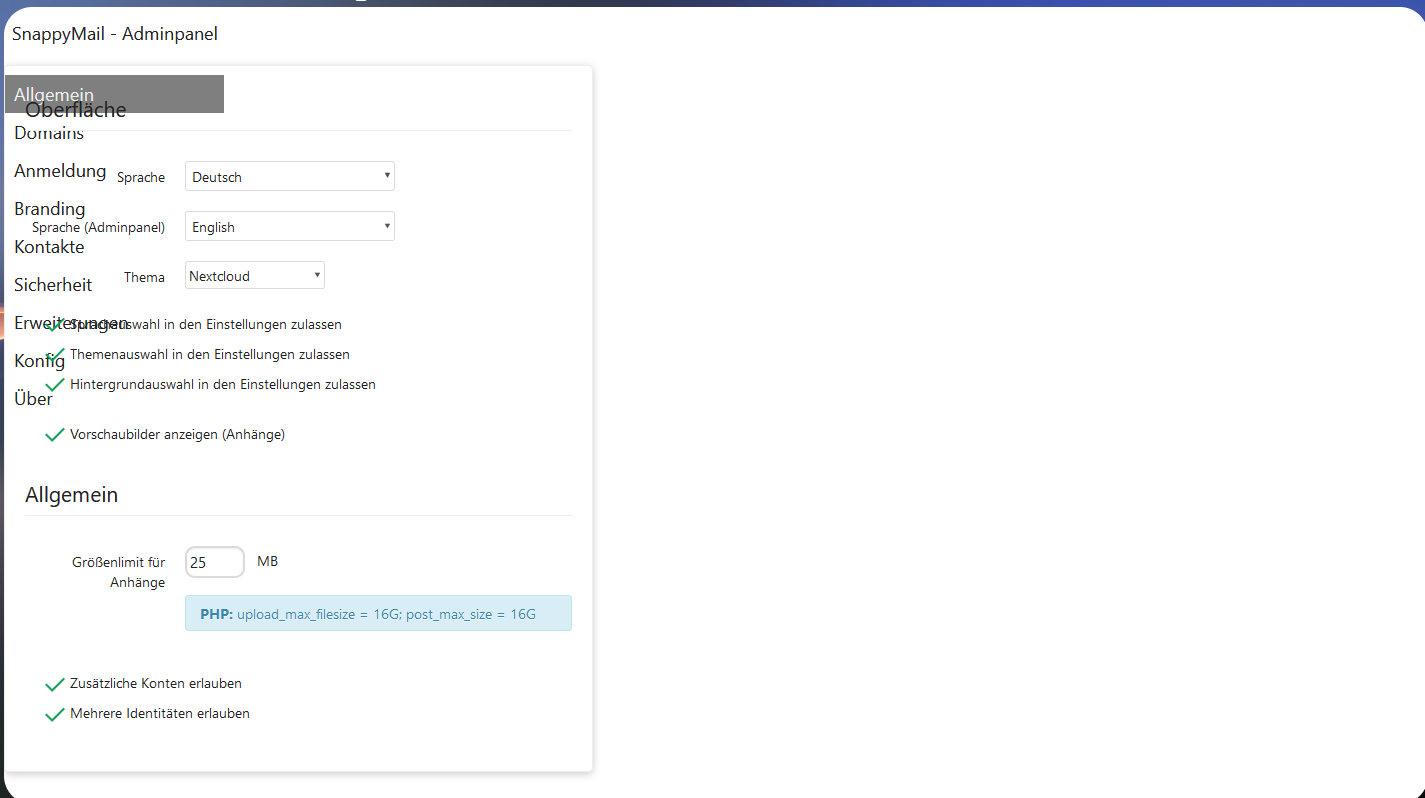This screenshot has height=798, width=1425.
Task: Disable Vorschaubilder anzeigen (Anhänge)
Action: click(x=54, y=434)
